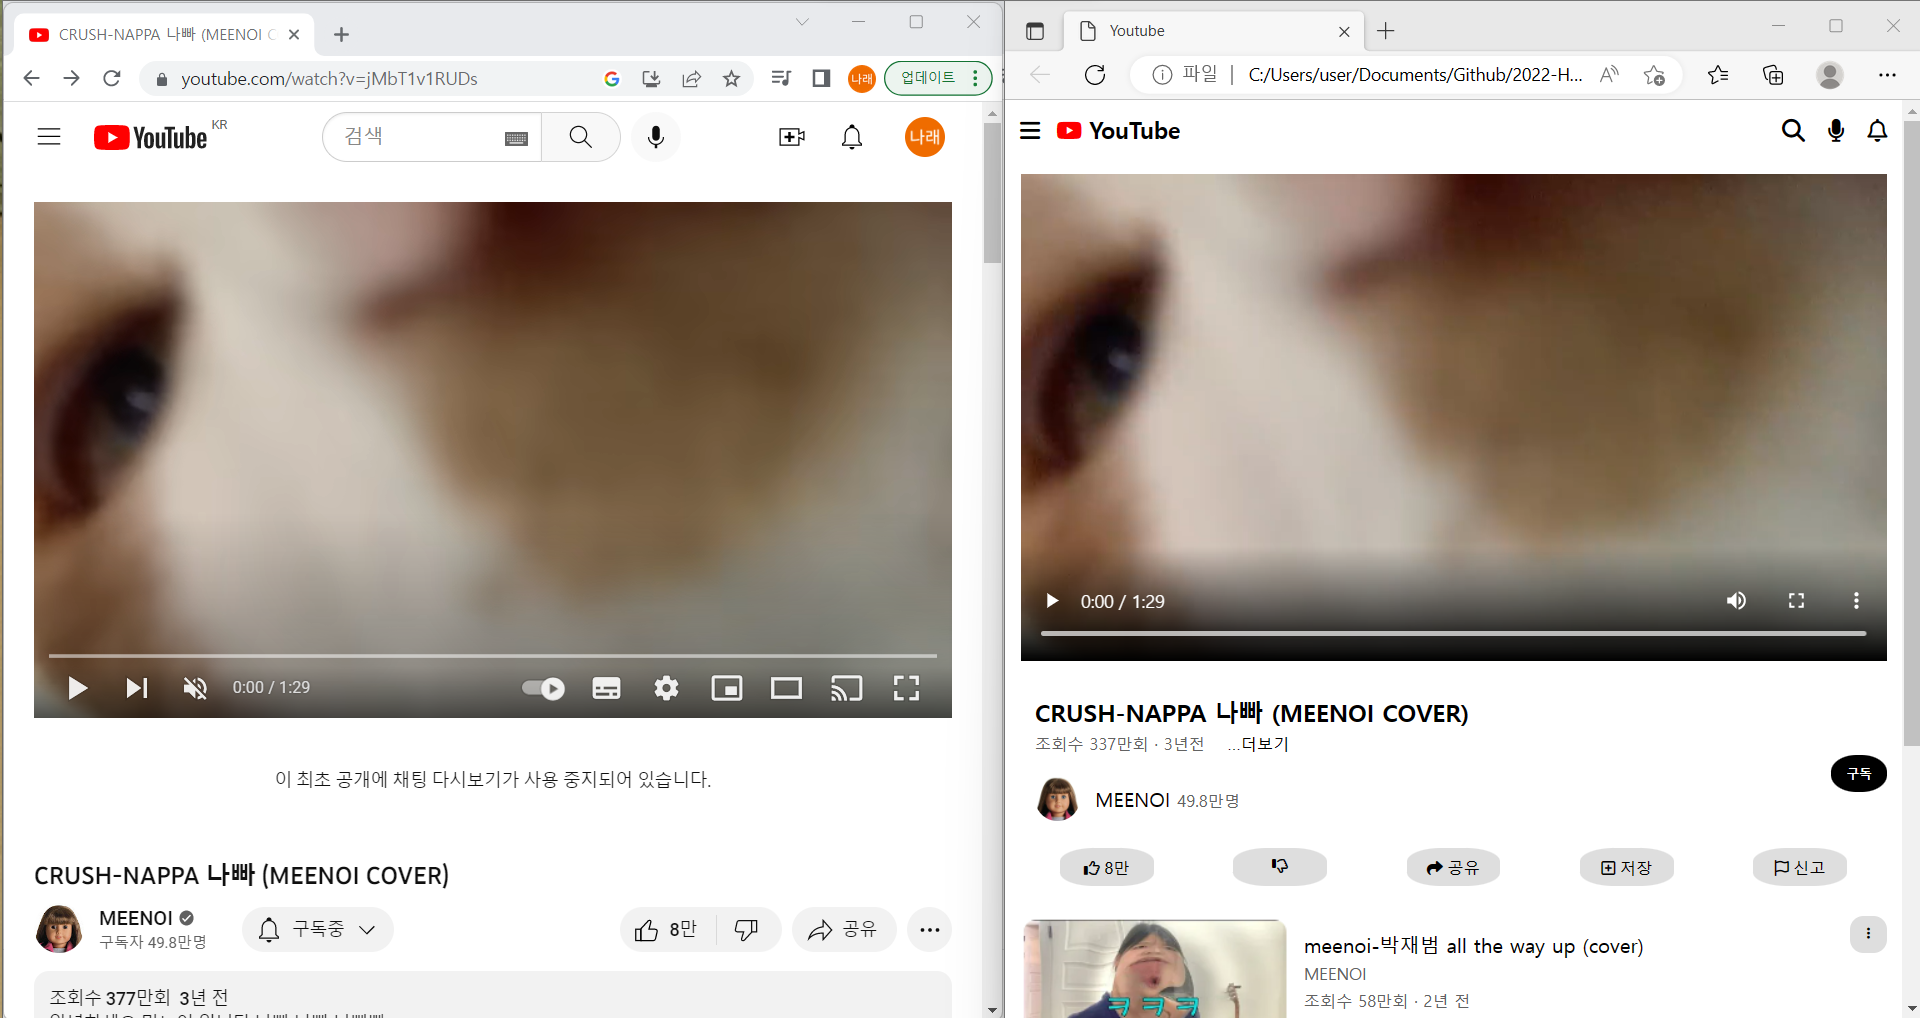Click the 업데이트 update button in Chrome
This screenshot has height=1018, width=1920.
click(937, 78)
